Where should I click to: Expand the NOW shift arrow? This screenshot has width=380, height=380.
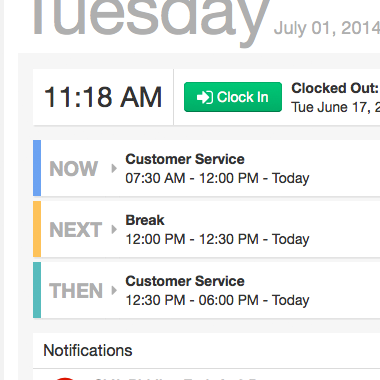[114, 168]
